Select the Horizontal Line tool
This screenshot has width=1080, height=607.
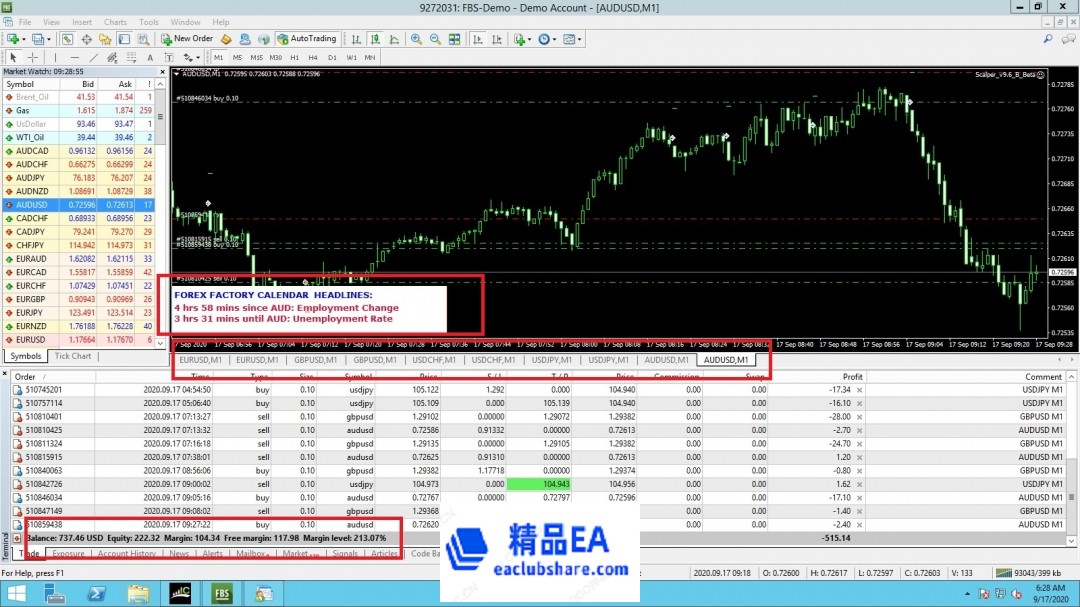tap(74, 58)
